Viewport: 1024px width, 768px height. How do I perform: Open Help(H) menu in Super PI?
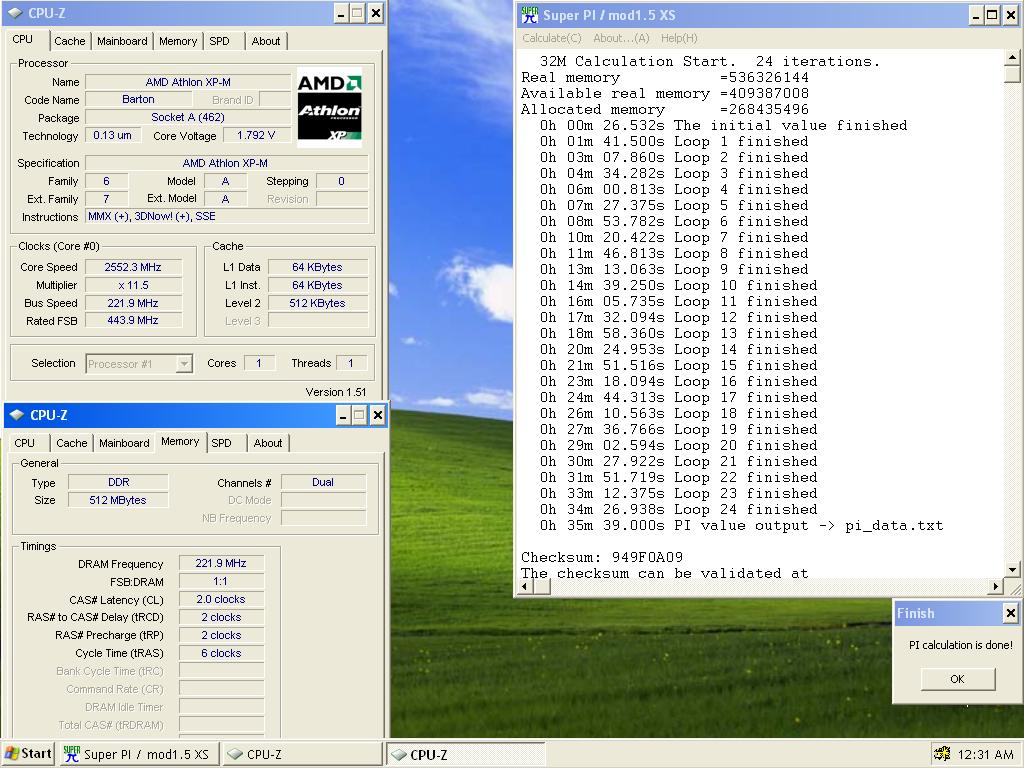pyautogui.click(x=679, y=38)
